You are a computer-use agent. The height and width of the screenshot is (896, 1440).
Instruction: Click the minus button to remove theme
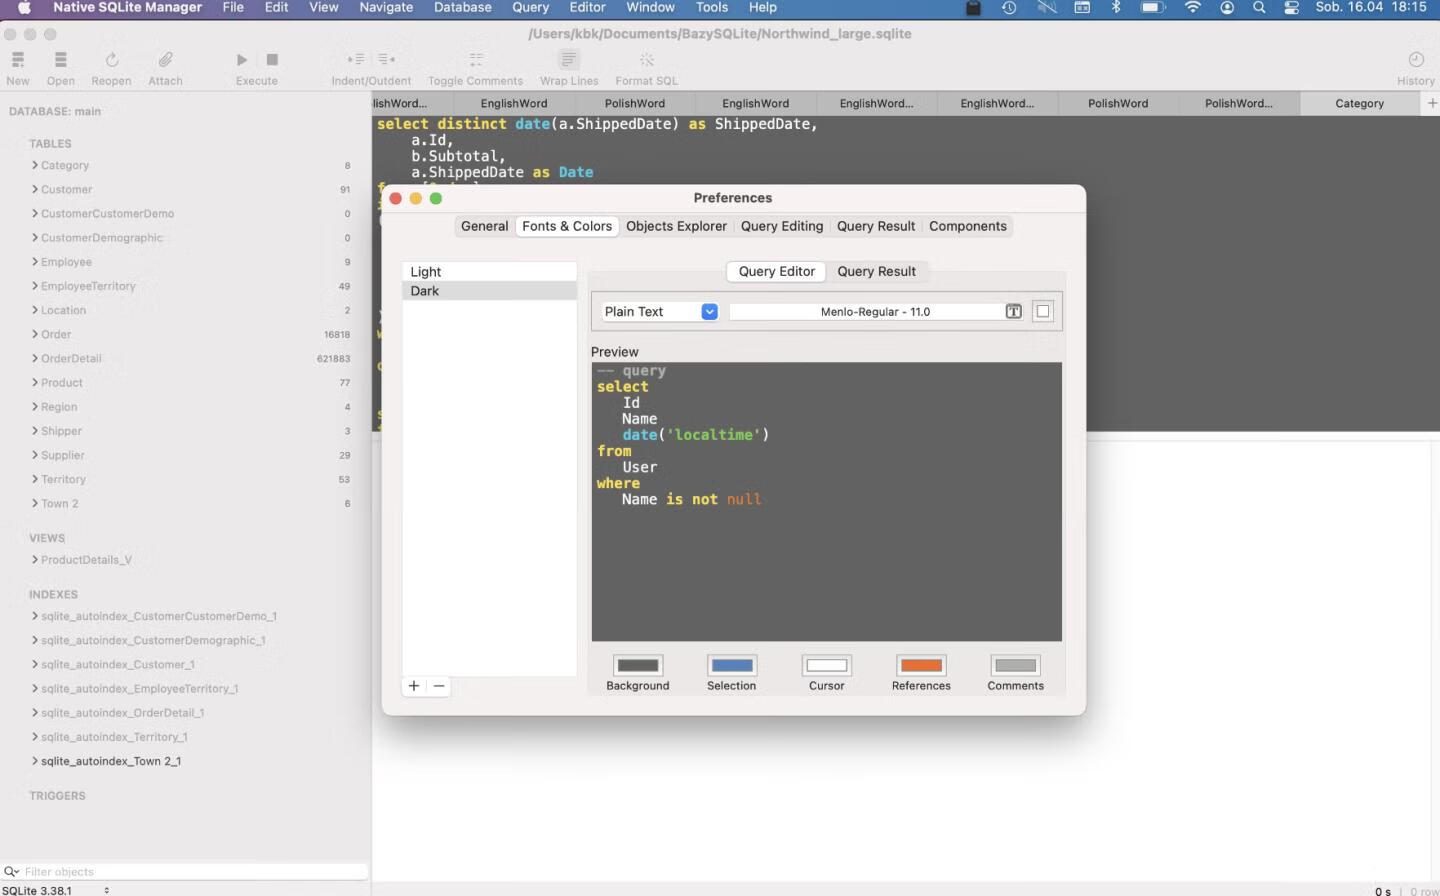pos(439,686)
